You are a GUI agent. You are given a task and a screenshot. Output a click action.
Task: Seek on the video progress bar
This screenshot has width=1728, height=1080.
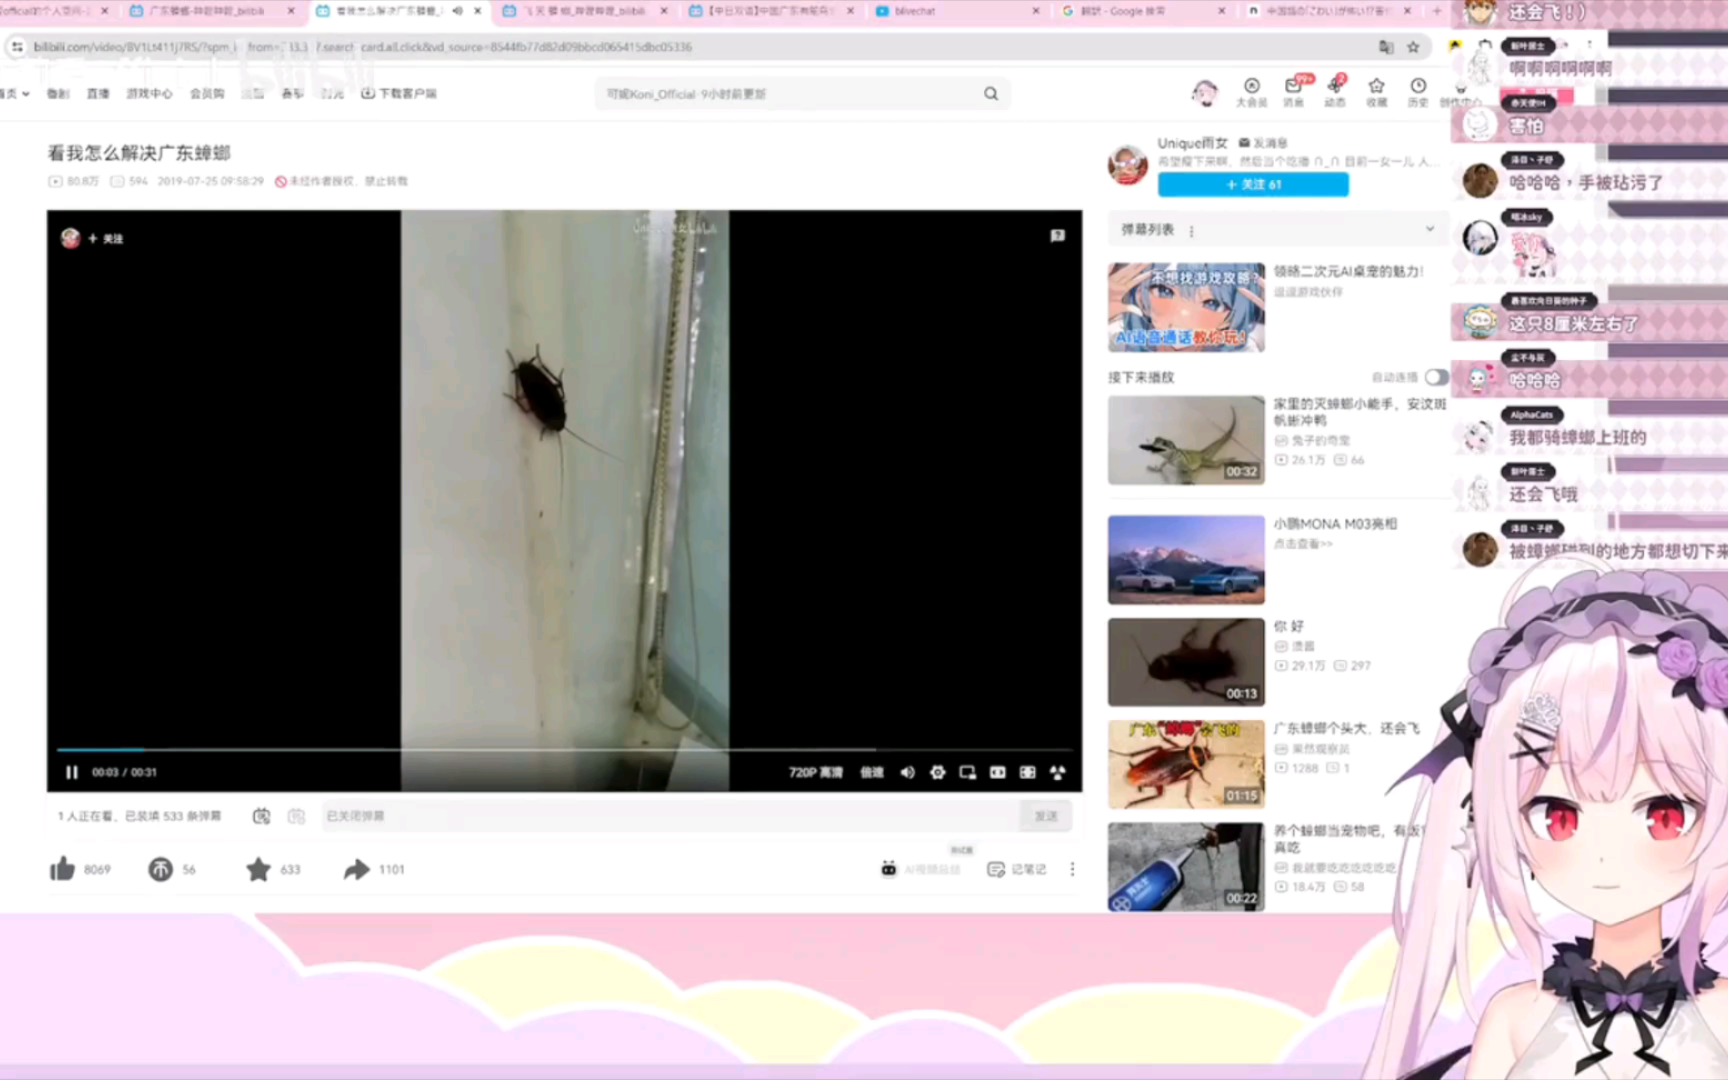pos(565,749)
